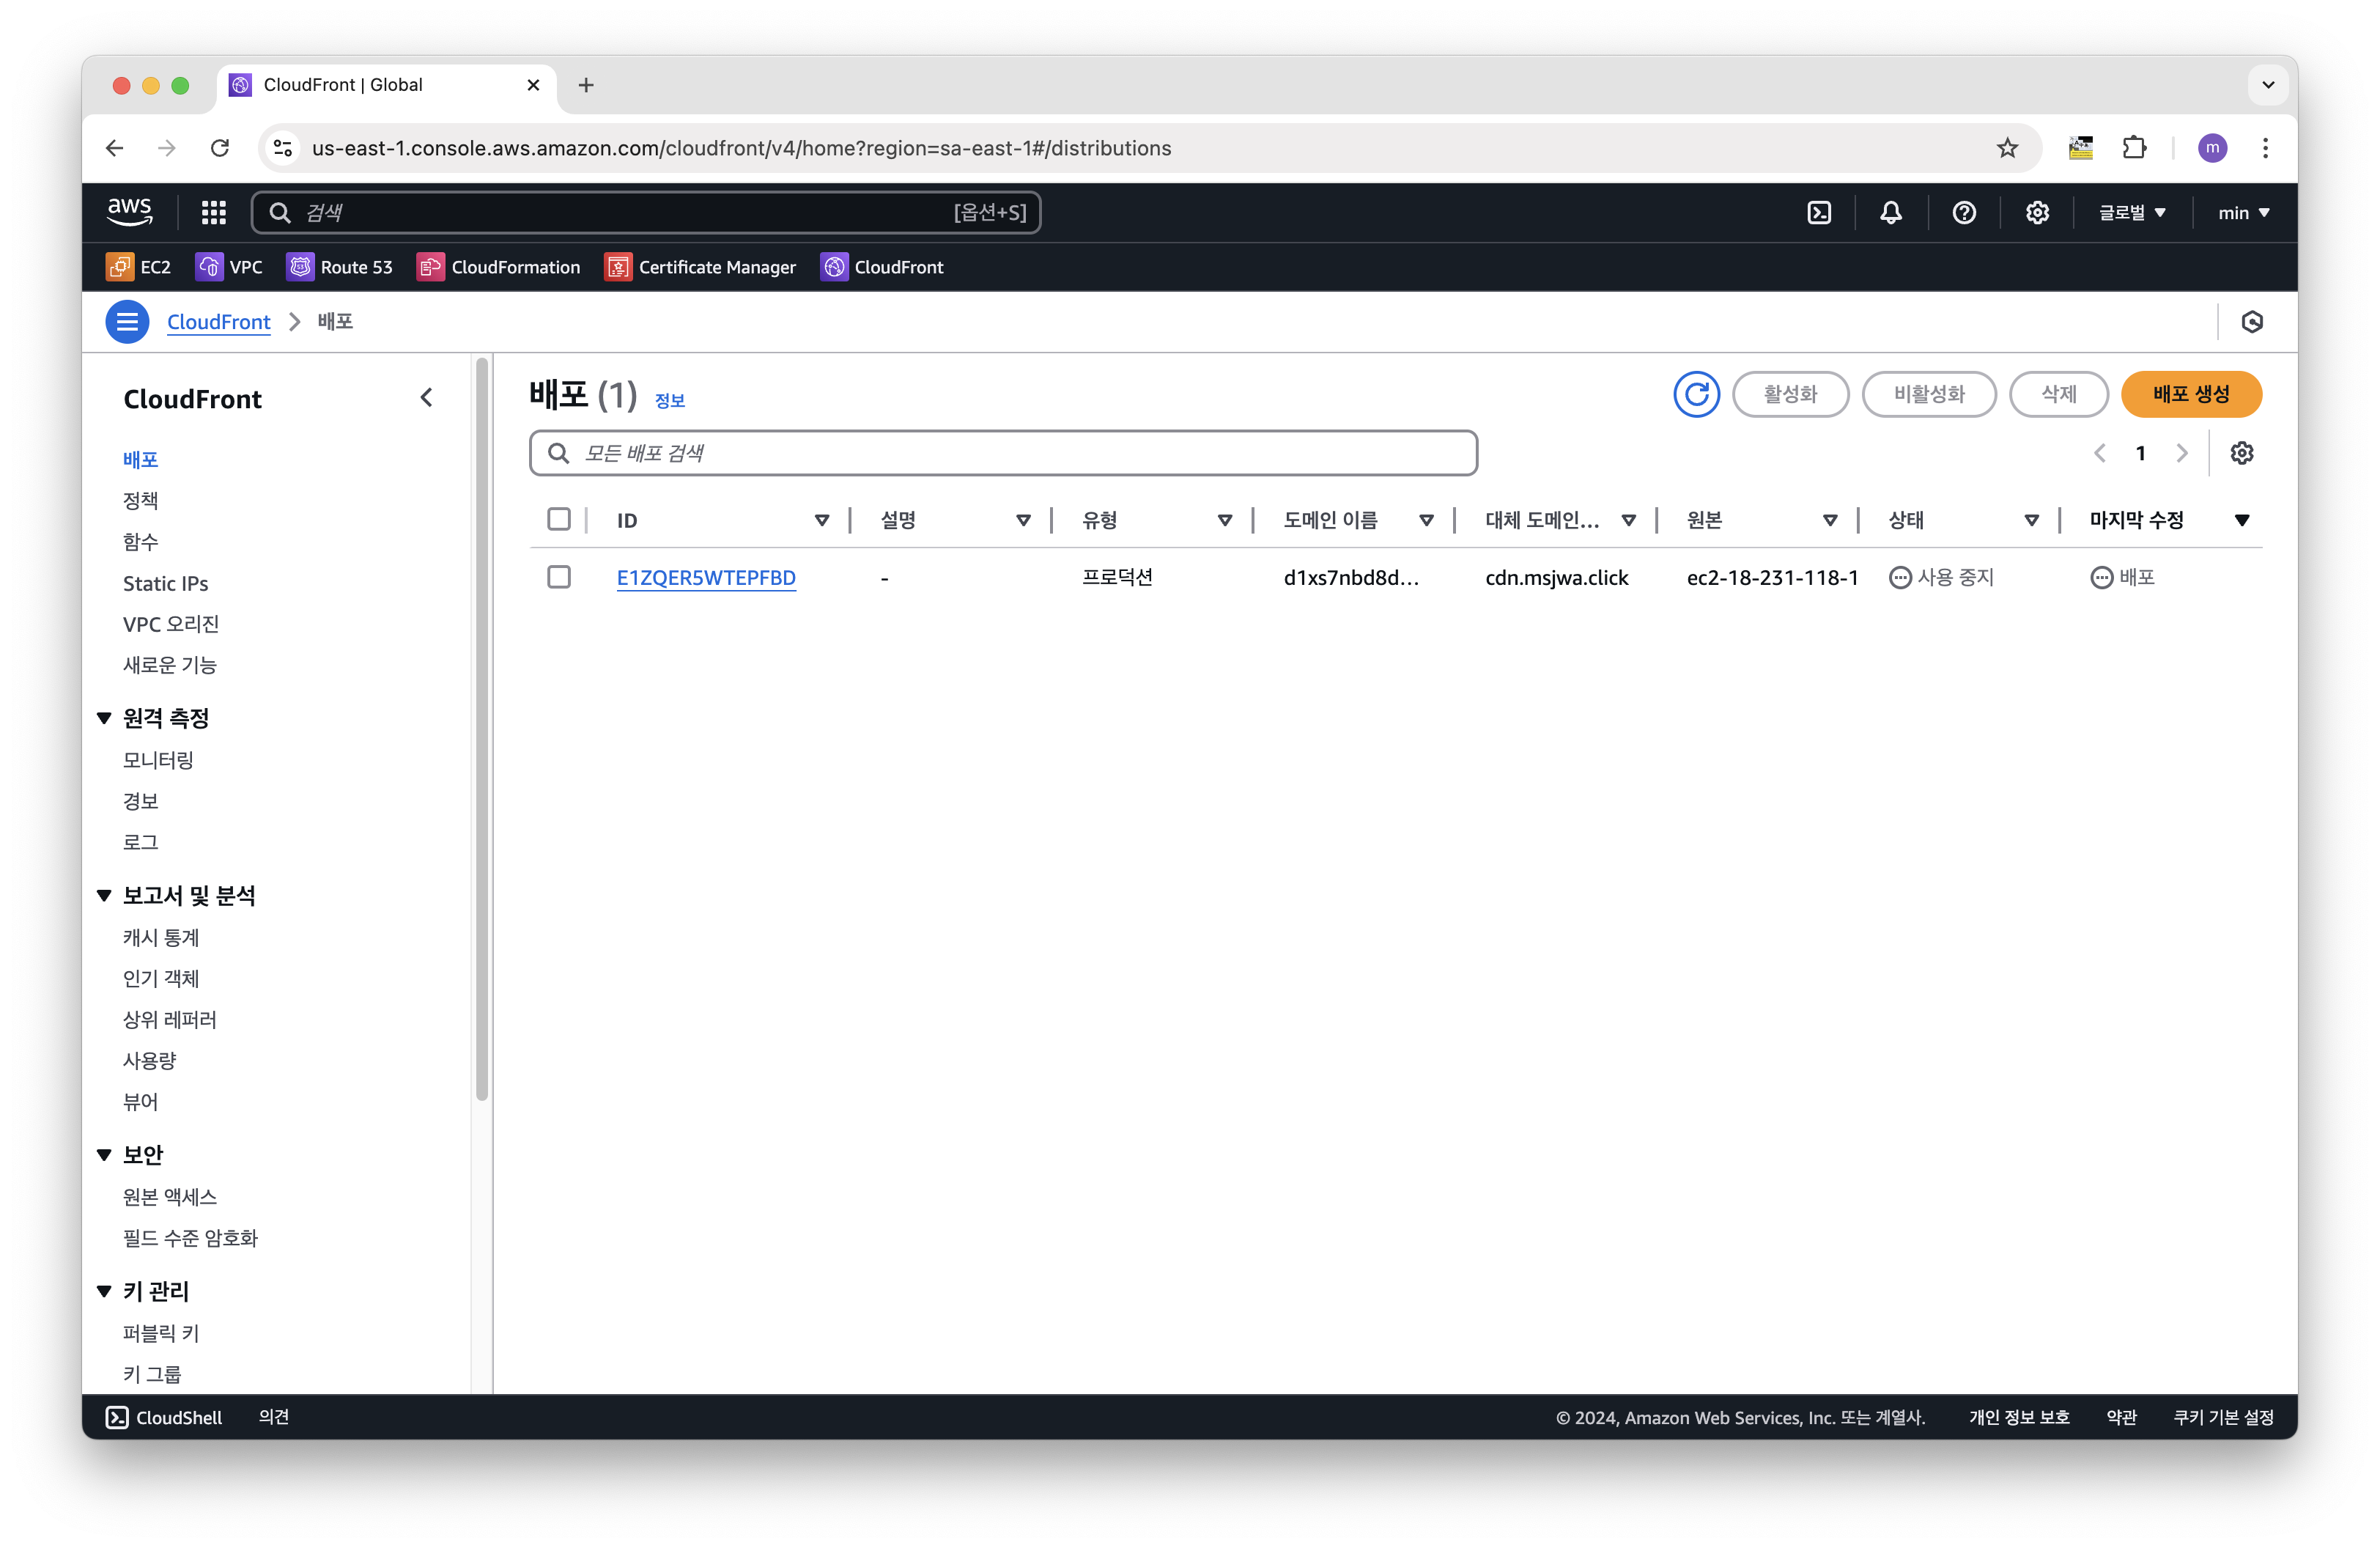Open table preferences gear icon

(x=2241, y=453)
